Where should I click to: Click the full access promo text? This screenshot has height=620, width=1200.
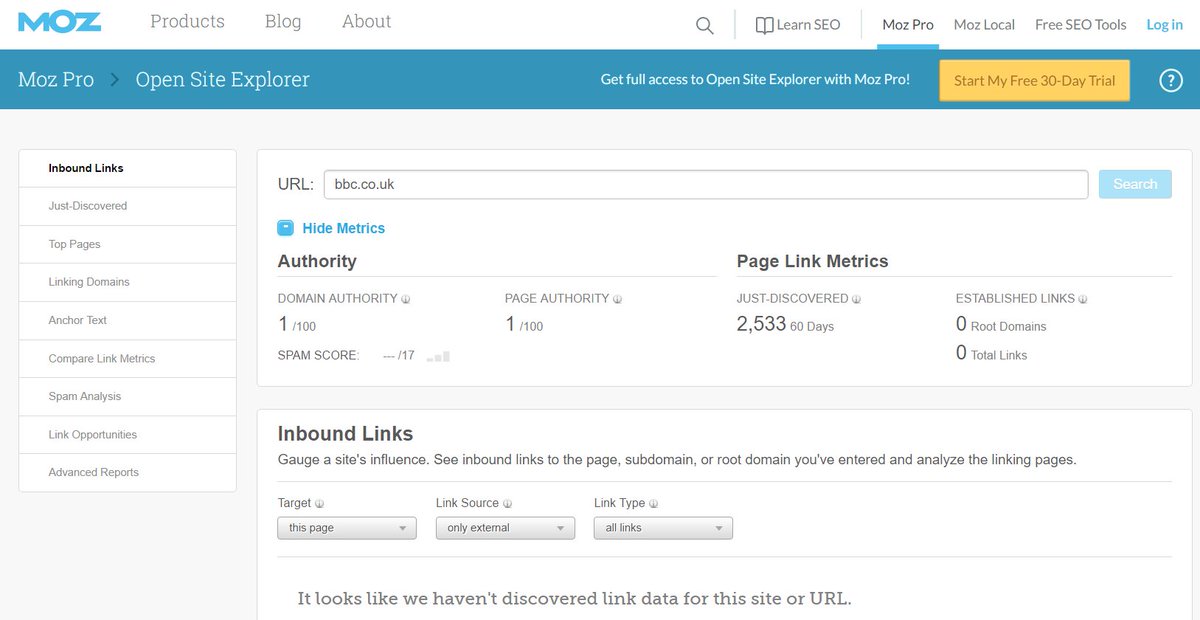[755, 80]
